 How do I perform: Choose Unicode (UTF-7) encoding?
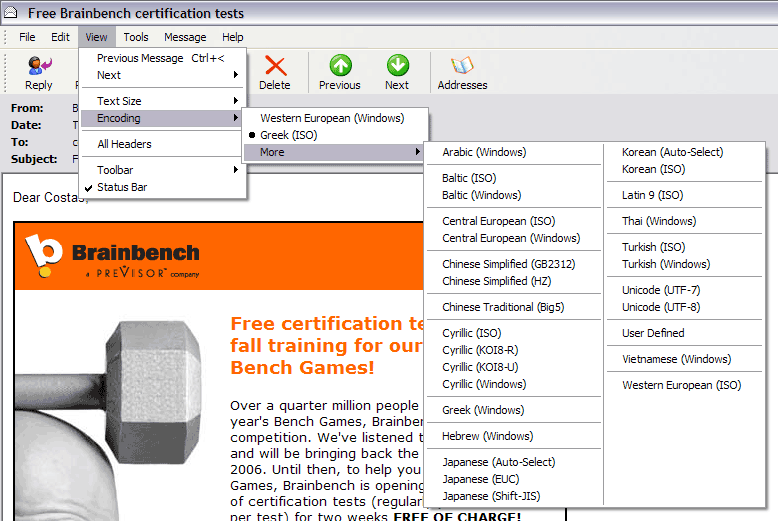click(x=684, y=290)
